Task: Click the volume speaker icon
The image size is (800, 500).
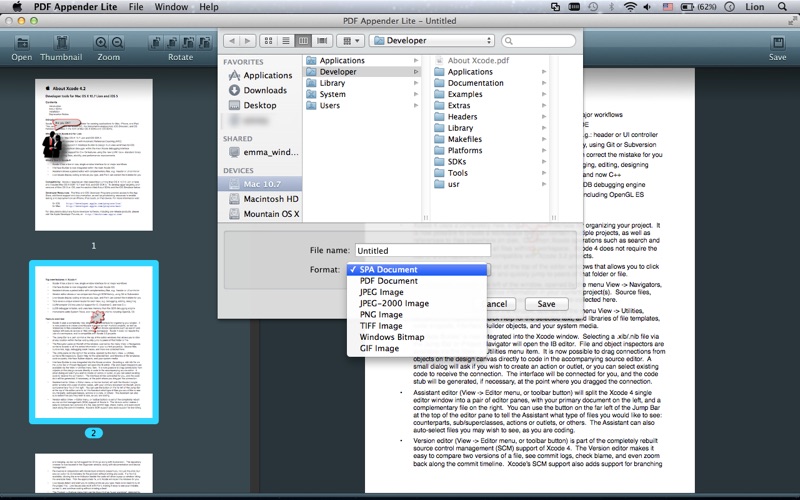Action: tap(647, 7)
